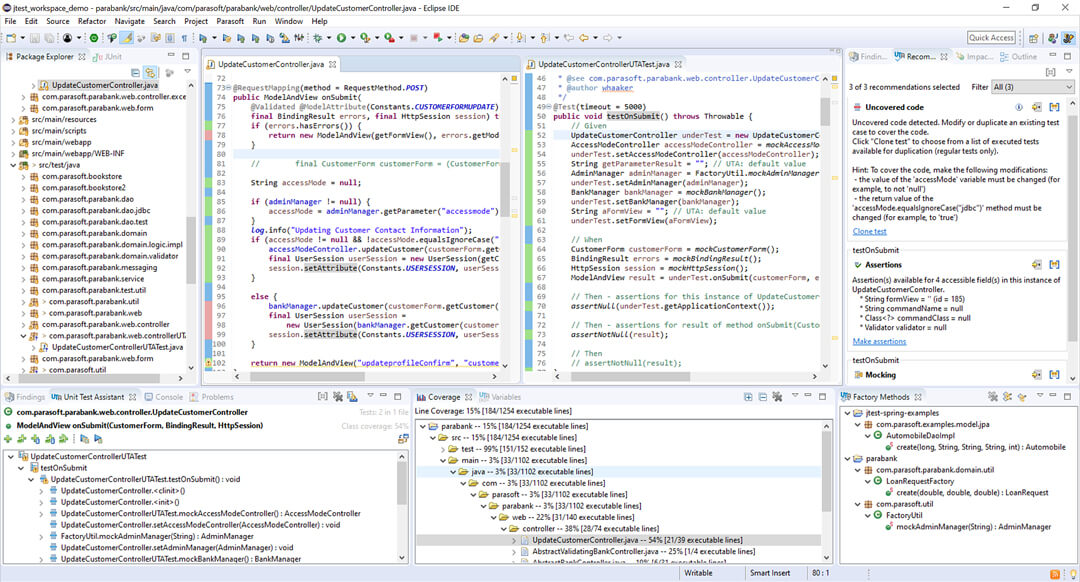Click the last blue run icon in Unit Test Assistant toolbar

(98, 439)
